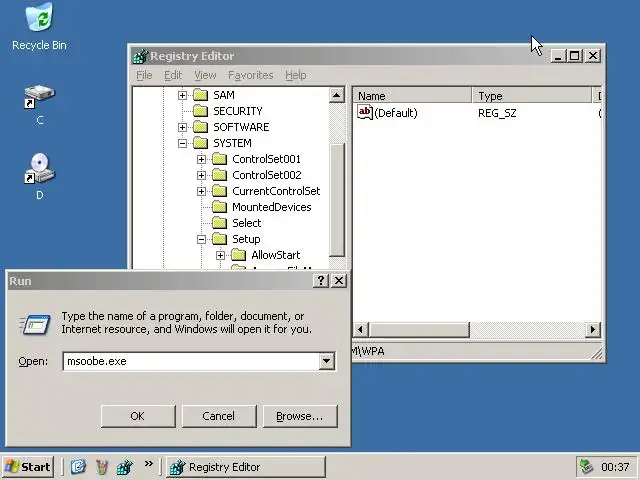Click Cancel in the Run dialog
The width and height of the screenshot is (640, 480).
coord(219,416)
